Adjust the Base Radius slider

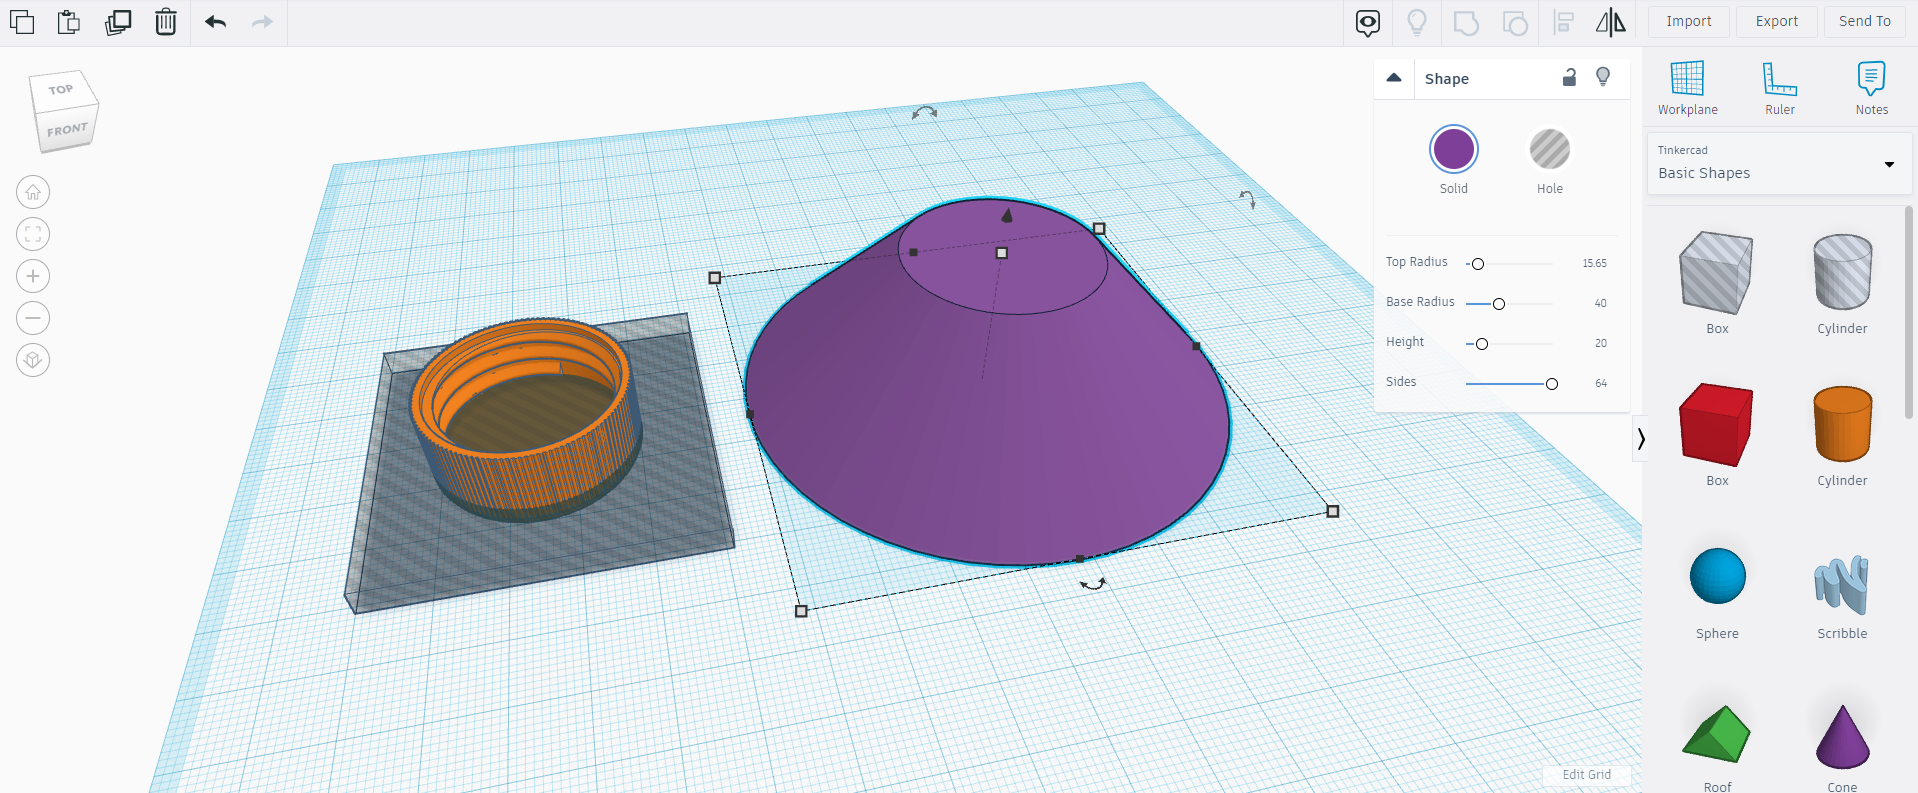pyautogui.click(x=1498, y=304)
